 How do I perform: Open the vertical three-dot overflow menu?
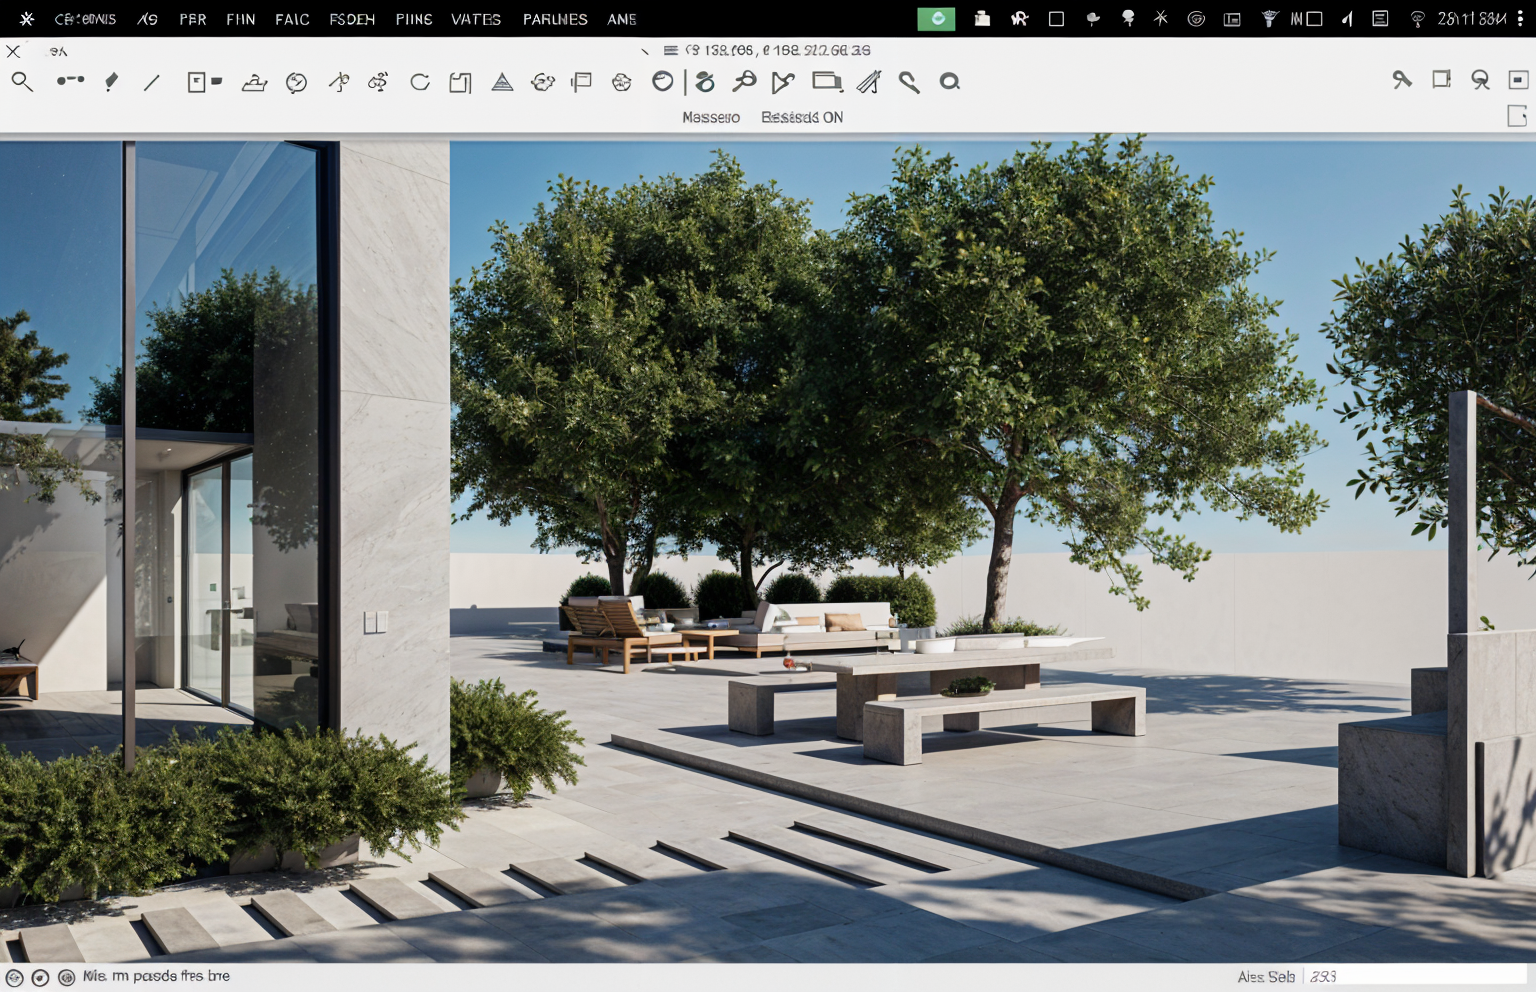click(x=1520, y=19)
